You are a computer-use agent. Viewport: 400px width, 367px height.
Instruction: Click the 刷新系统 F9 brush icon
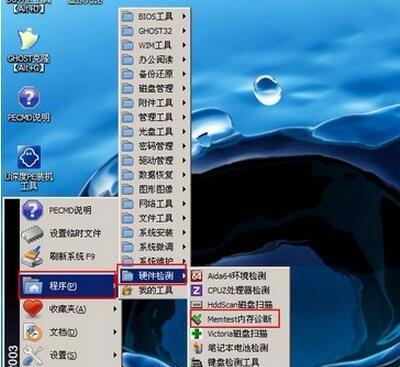pyautogui.click(x=33, y=256)
